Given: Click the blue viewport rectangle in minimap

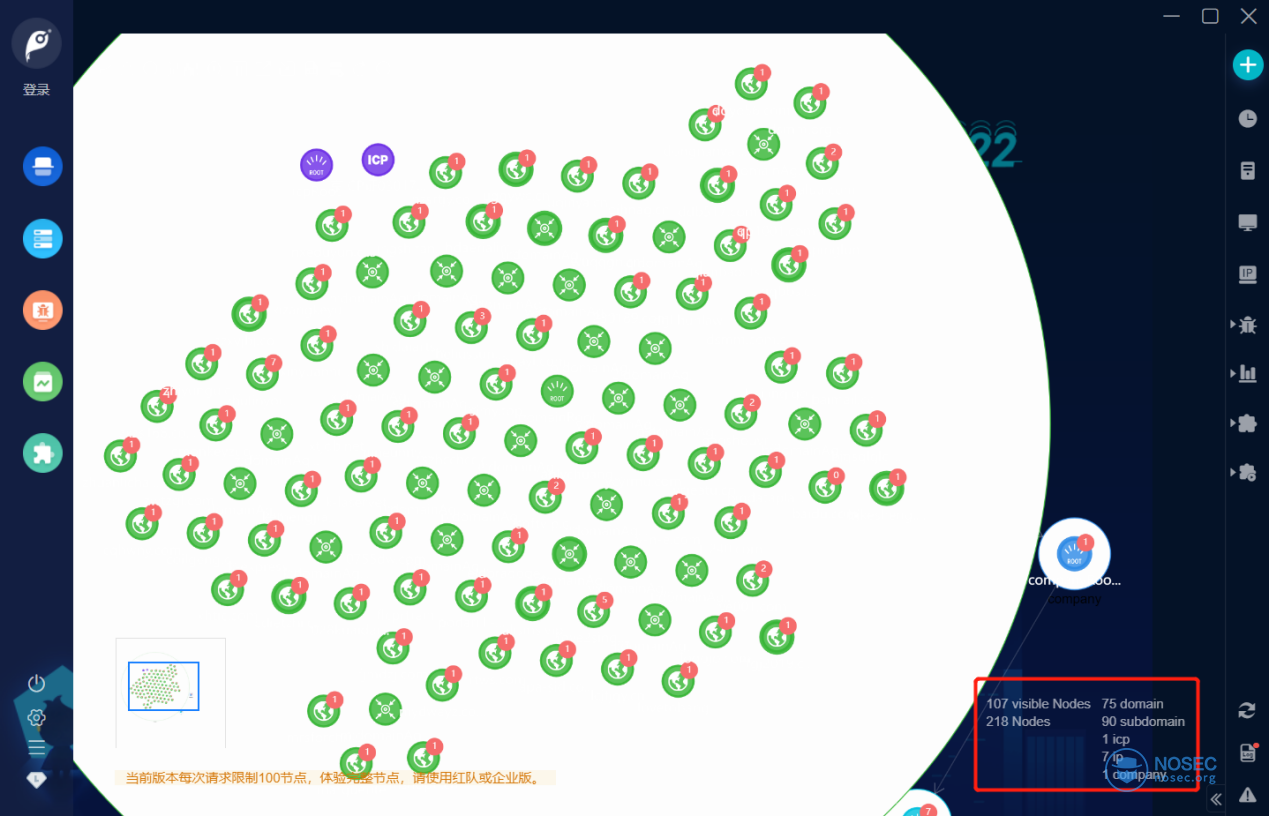Looking at the screenshot, I should [x=163, y=686].
